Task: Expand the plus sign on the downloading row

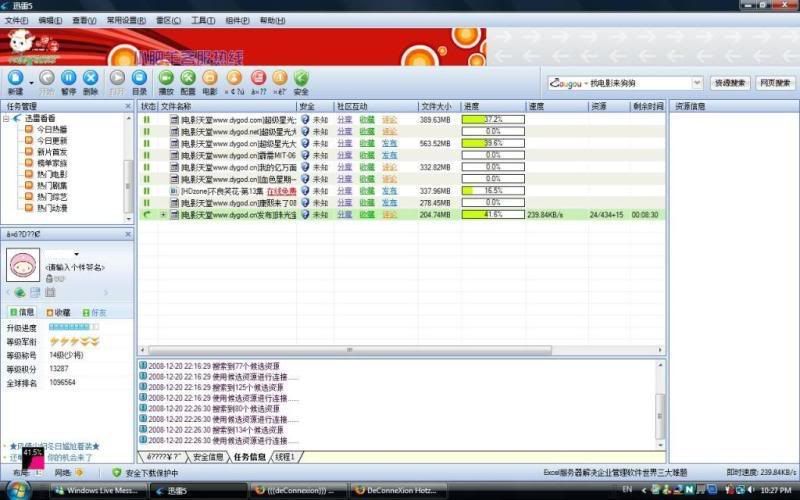Action: tap(163, 215)
